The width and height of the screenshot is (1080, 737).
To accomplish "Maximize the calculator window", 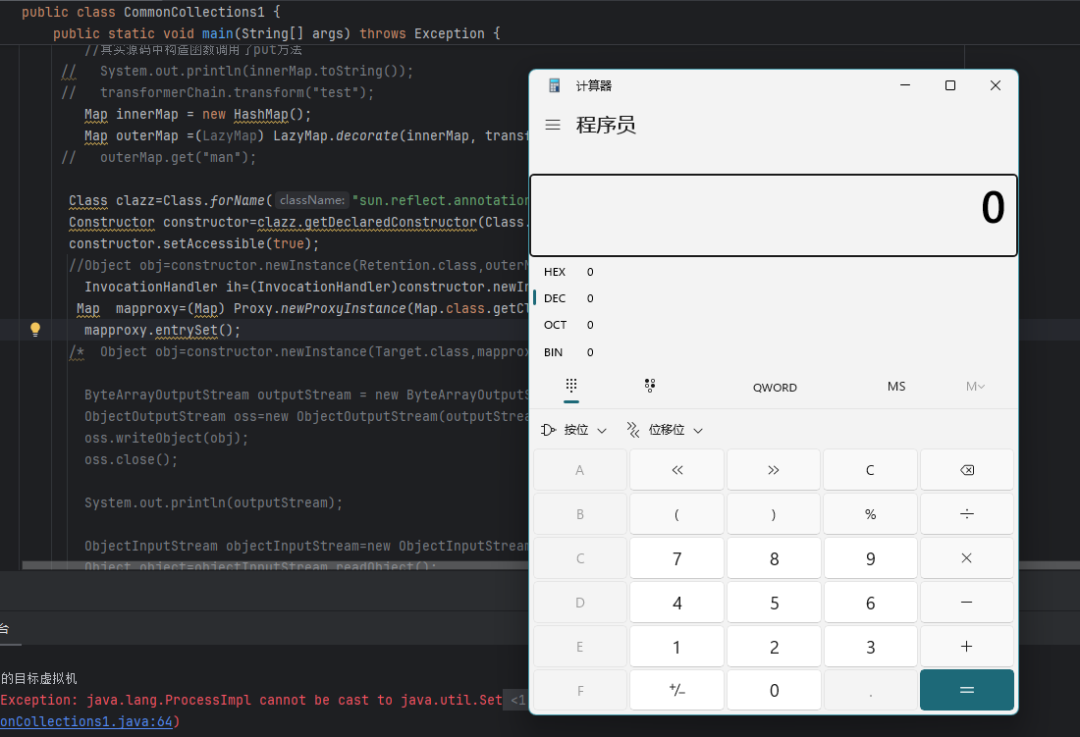I will [950, 85].
